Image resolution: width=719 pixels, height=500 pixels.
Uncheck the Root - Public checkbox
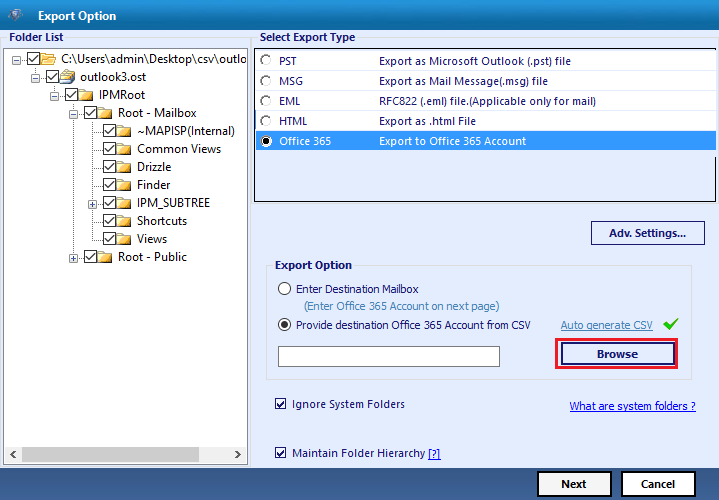pyautogui.click(x=90, y=257)
